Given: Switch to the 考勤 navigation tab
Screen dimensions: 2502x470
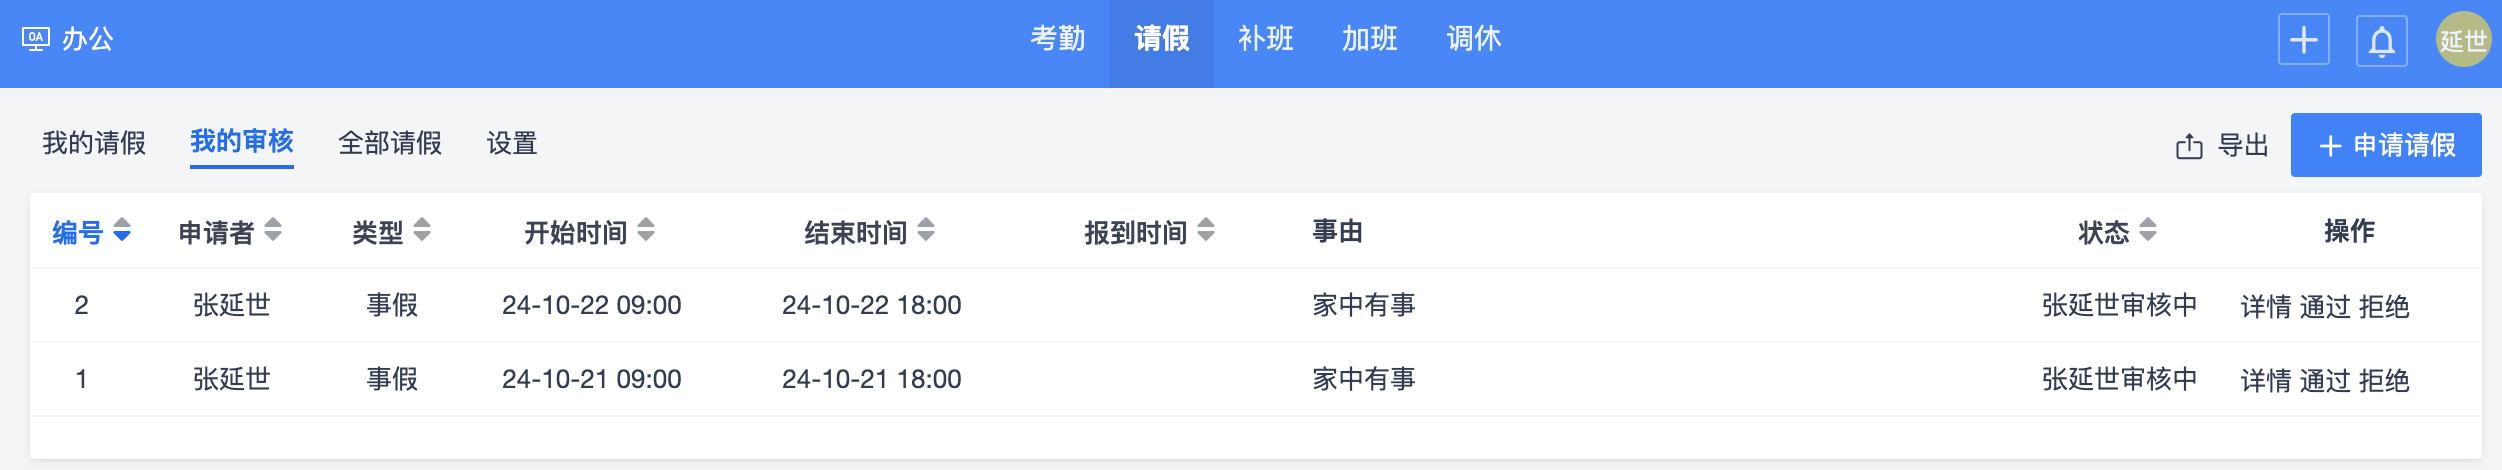Looking at the screenshot, I should click(x=1057, y=39).
